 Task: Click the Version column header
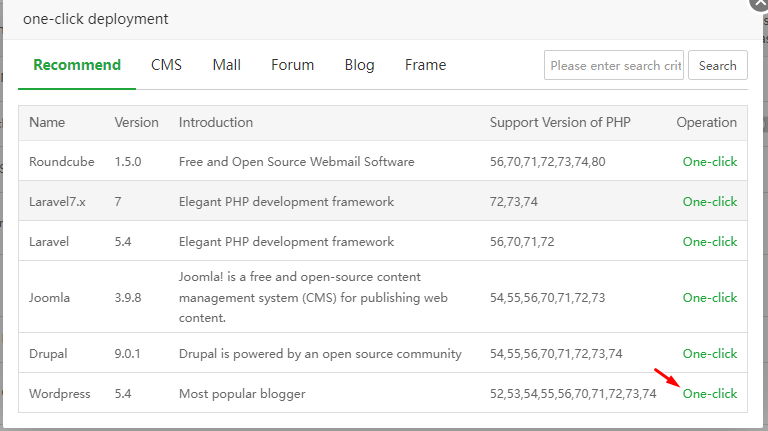click(137, 122)
